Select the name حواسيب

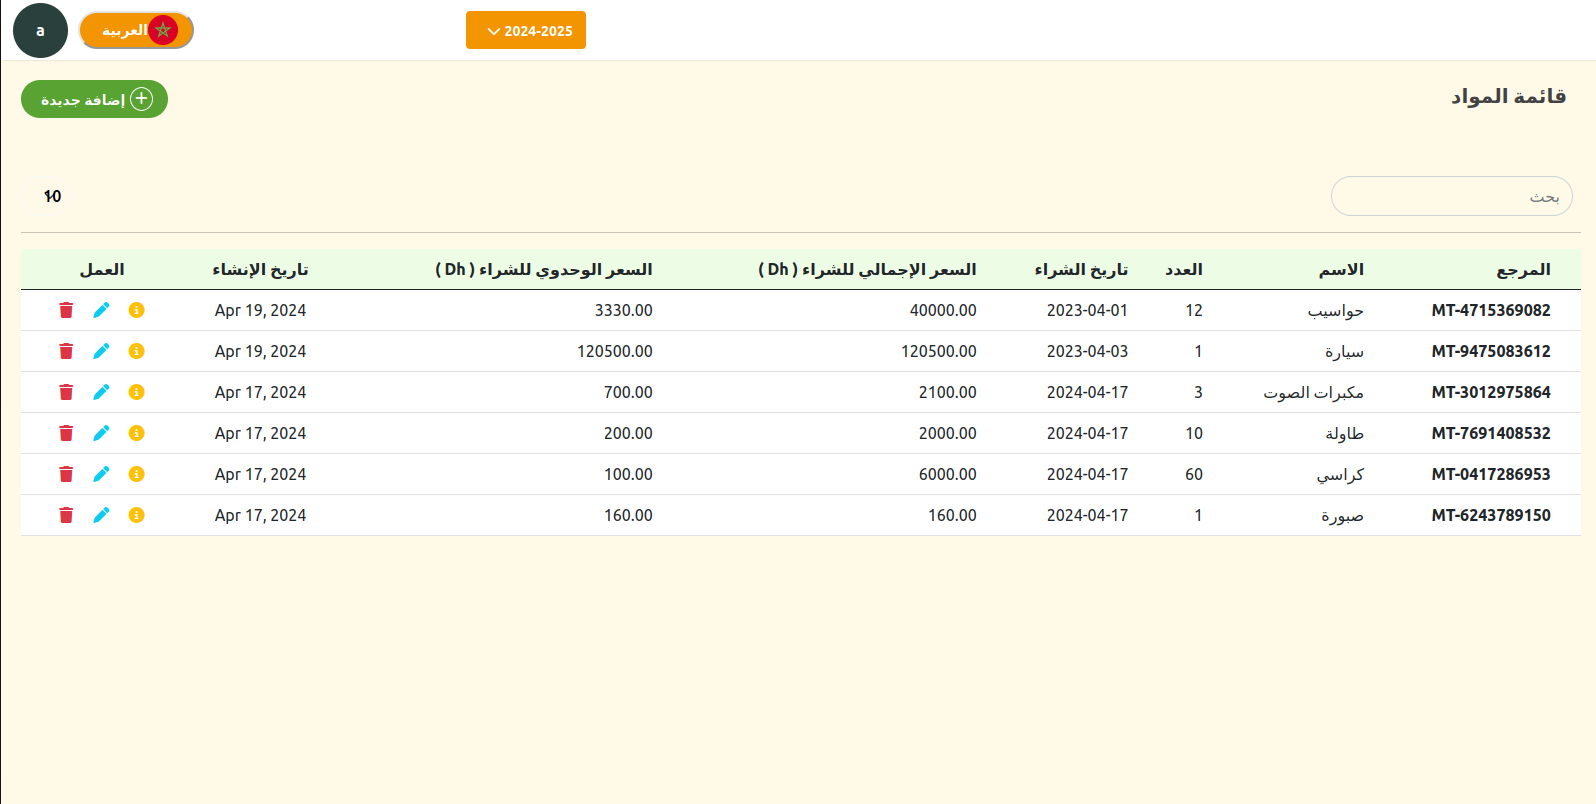click(x=1336, y=311)
